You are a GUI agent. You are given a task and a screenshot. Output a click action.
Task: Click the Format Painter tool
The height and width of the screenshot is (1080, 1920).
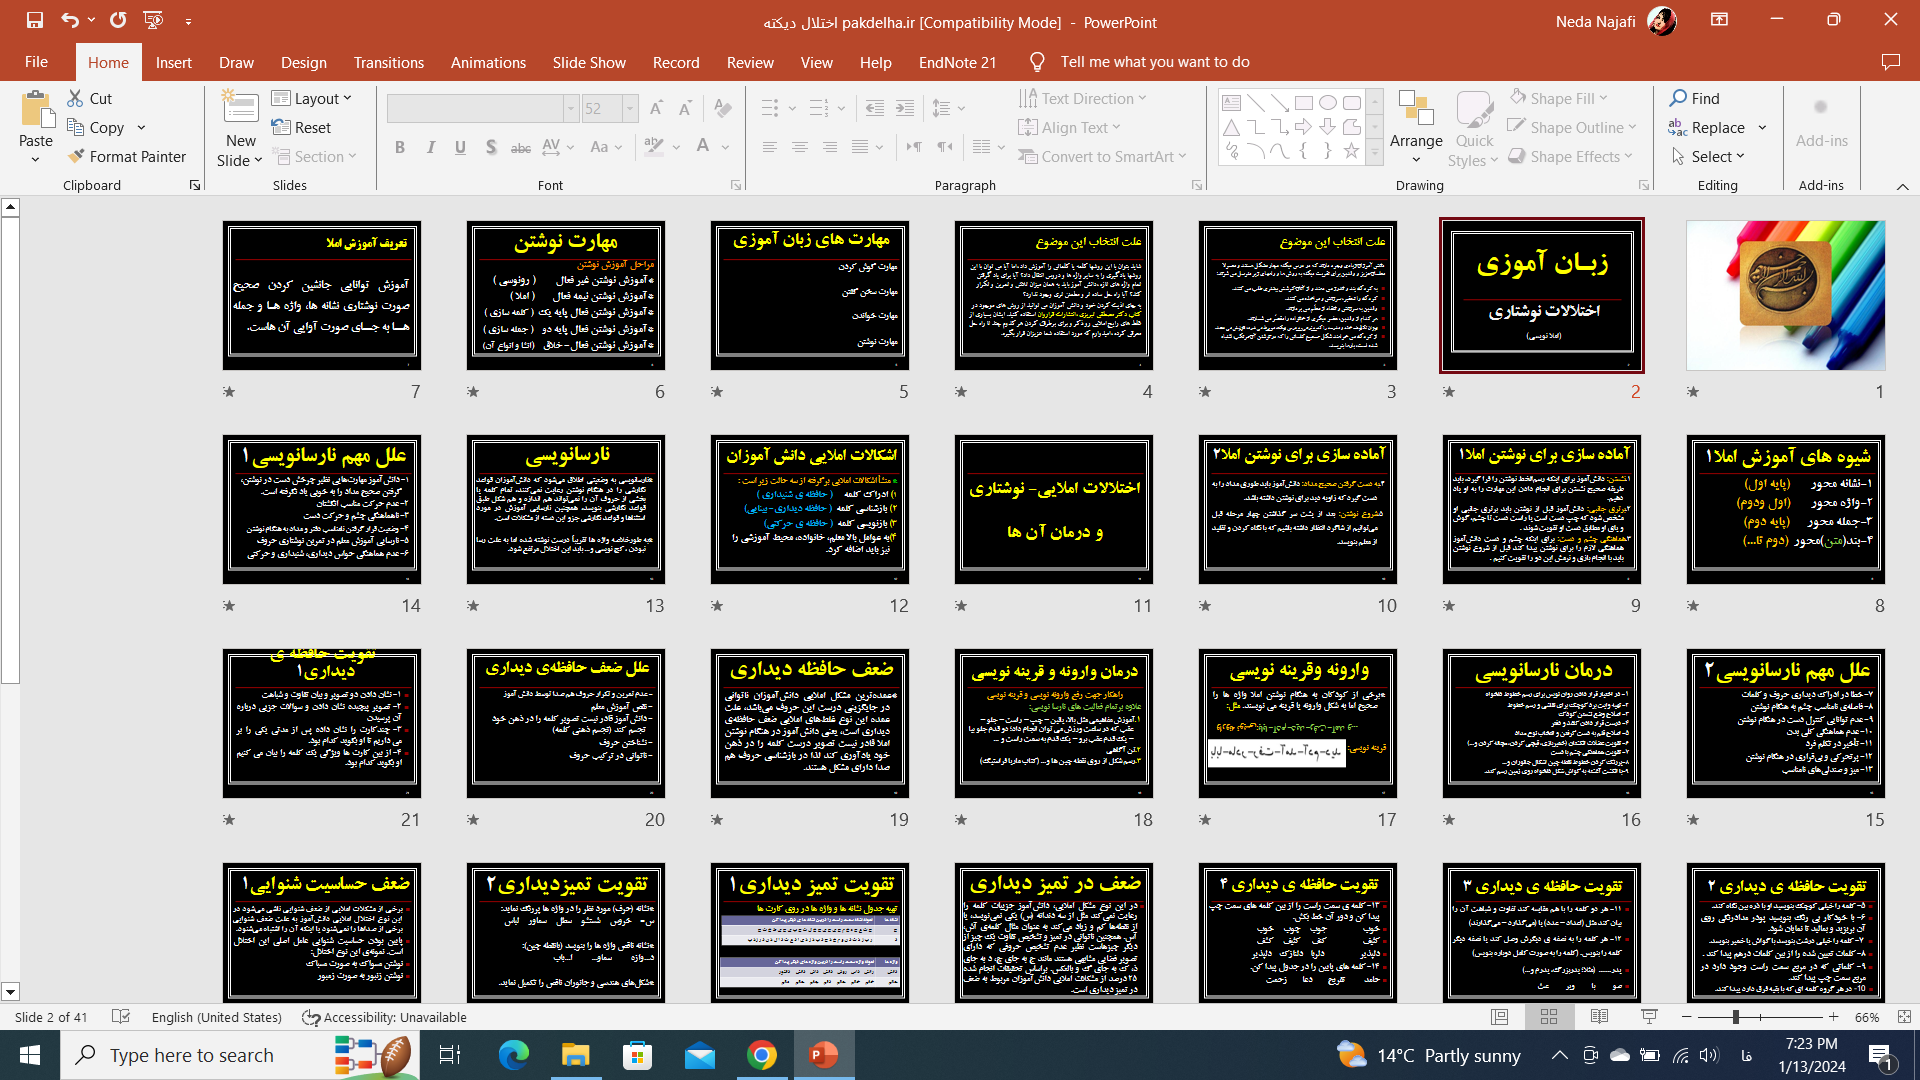click(126, 157)
